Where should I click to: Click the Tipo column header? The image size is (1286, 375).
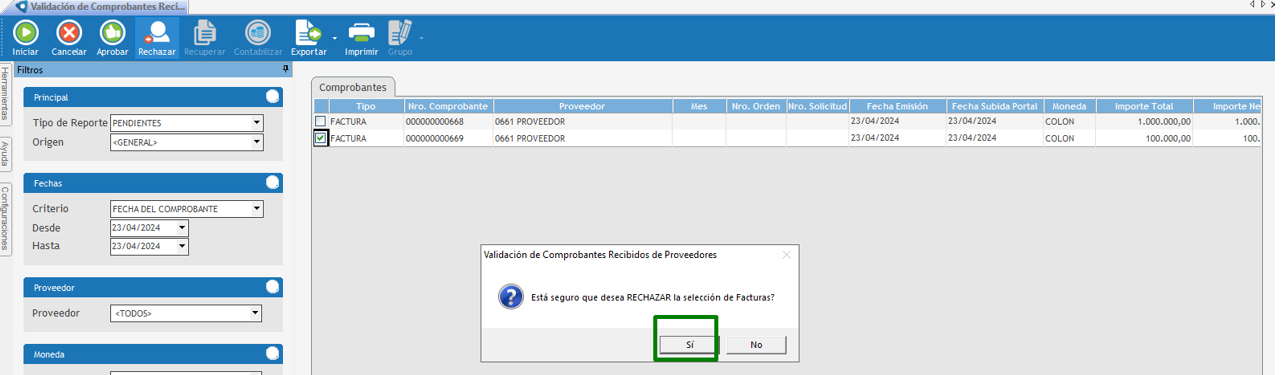[x=366, y=106]
